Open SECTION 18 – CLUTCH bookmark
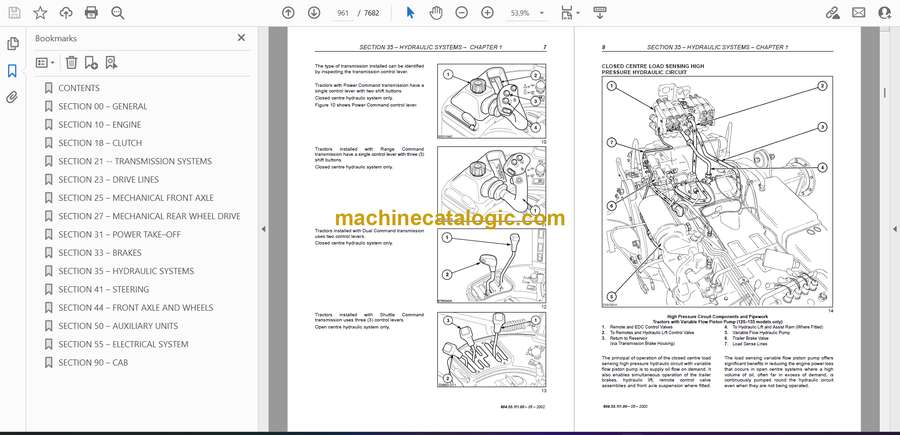Viewport: 900px width, 435px height. (x=100, y=143)
